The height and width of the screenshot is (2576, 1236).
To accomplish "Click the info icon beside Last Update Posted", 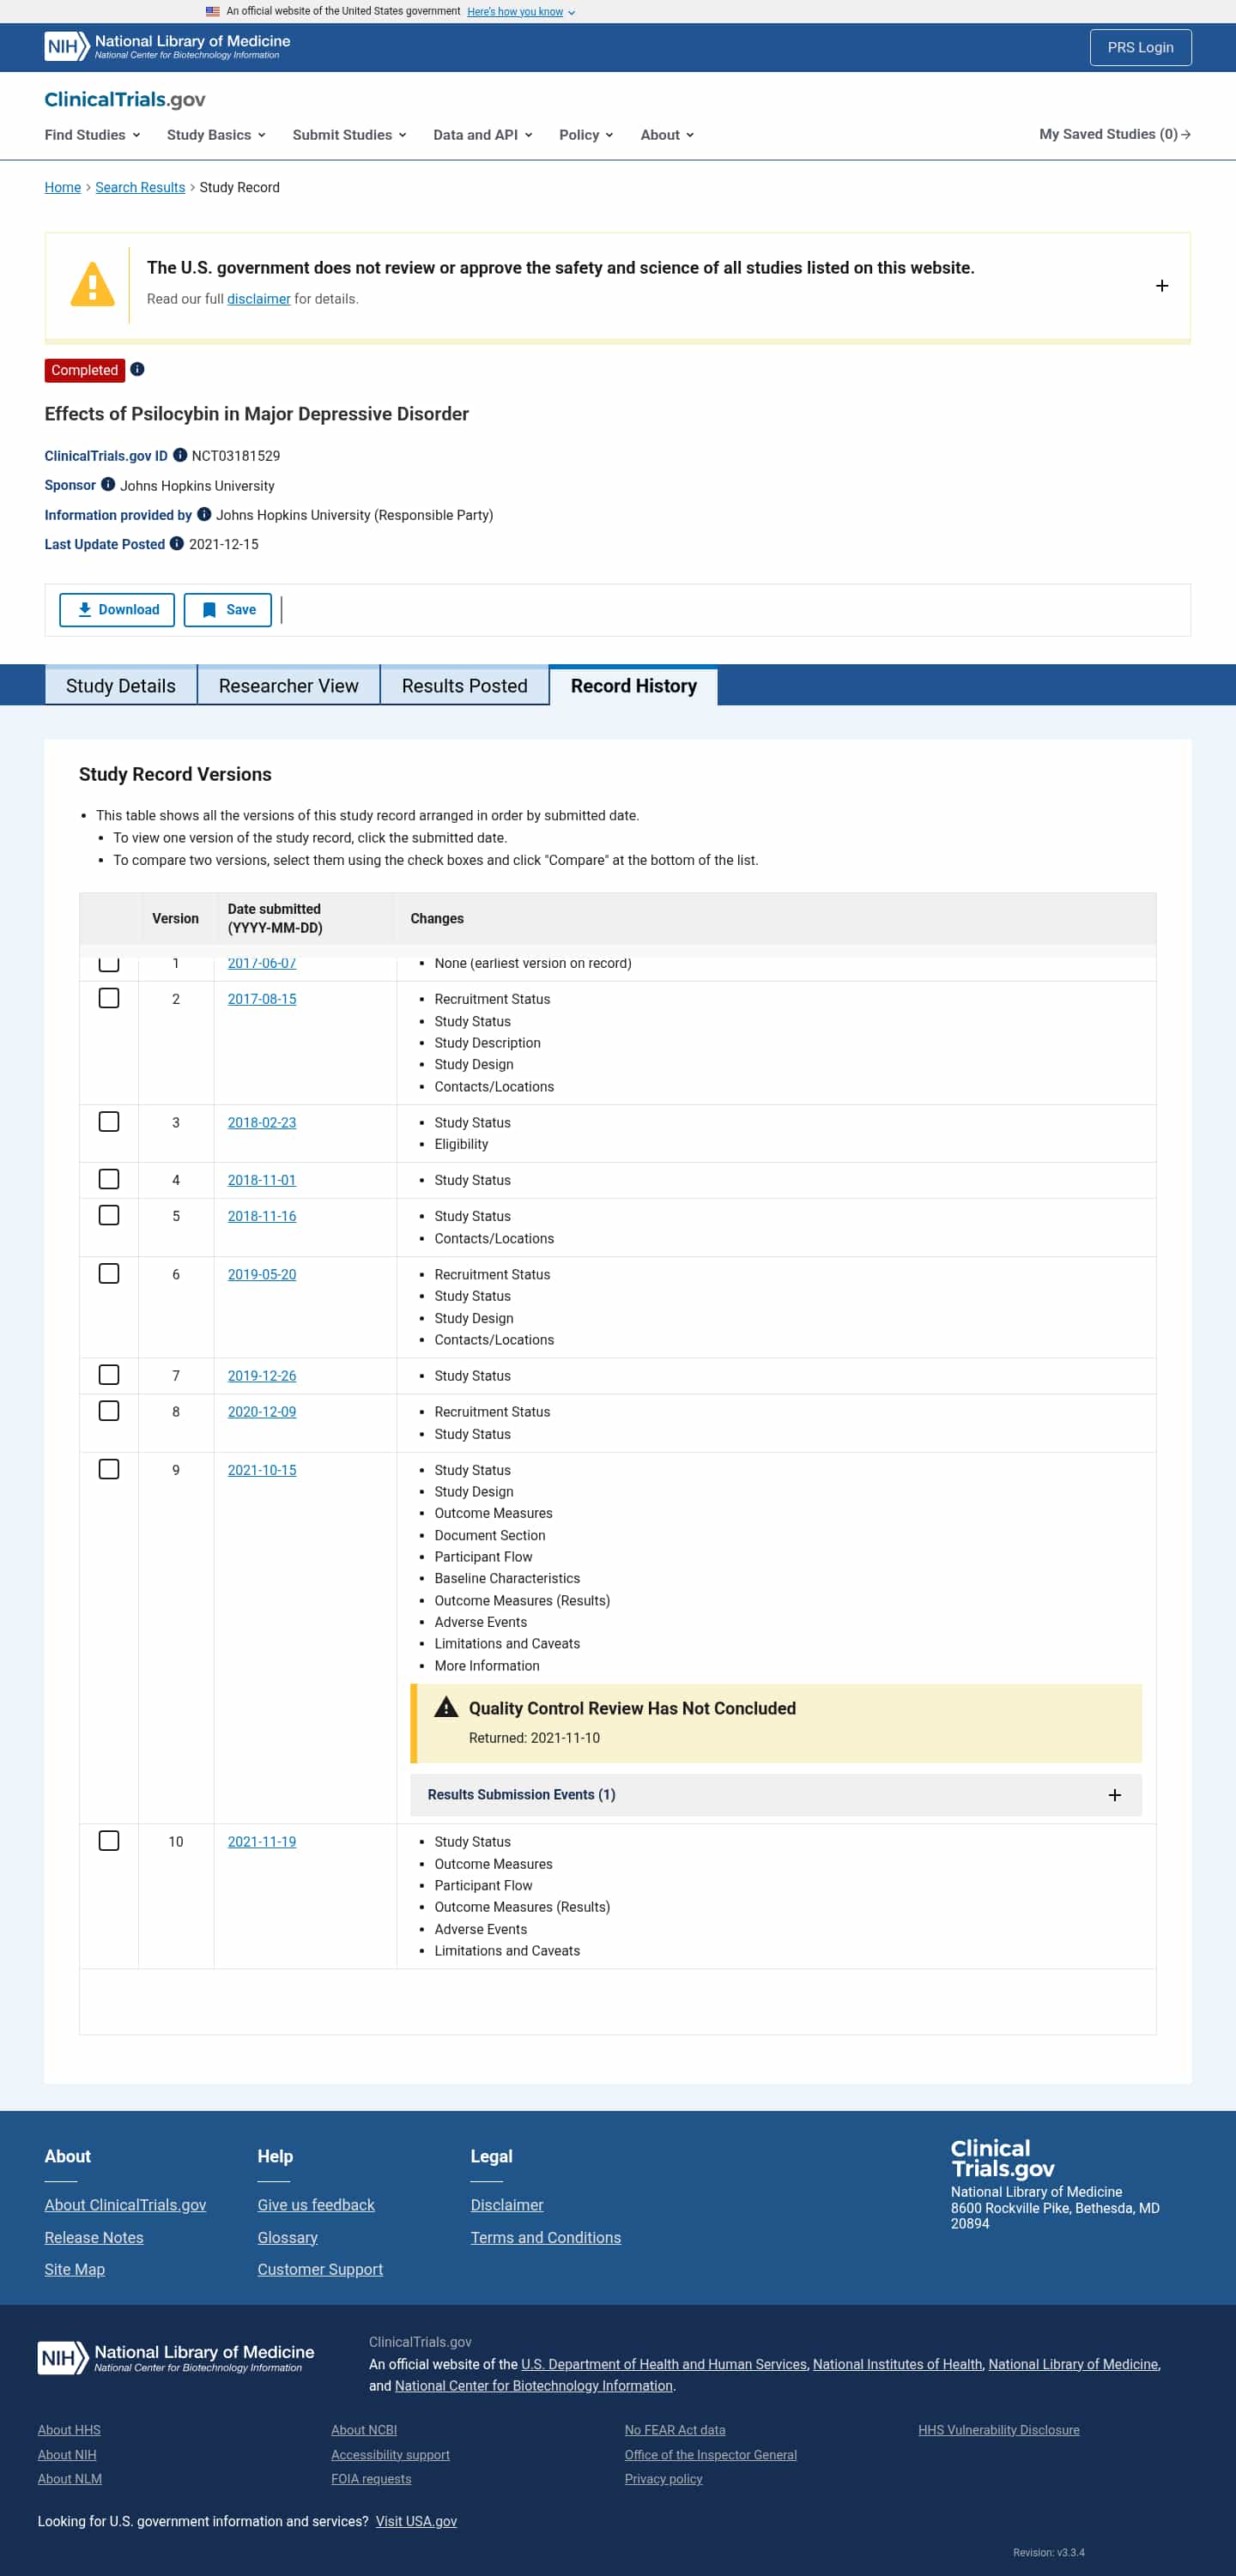I will point(177,543).
